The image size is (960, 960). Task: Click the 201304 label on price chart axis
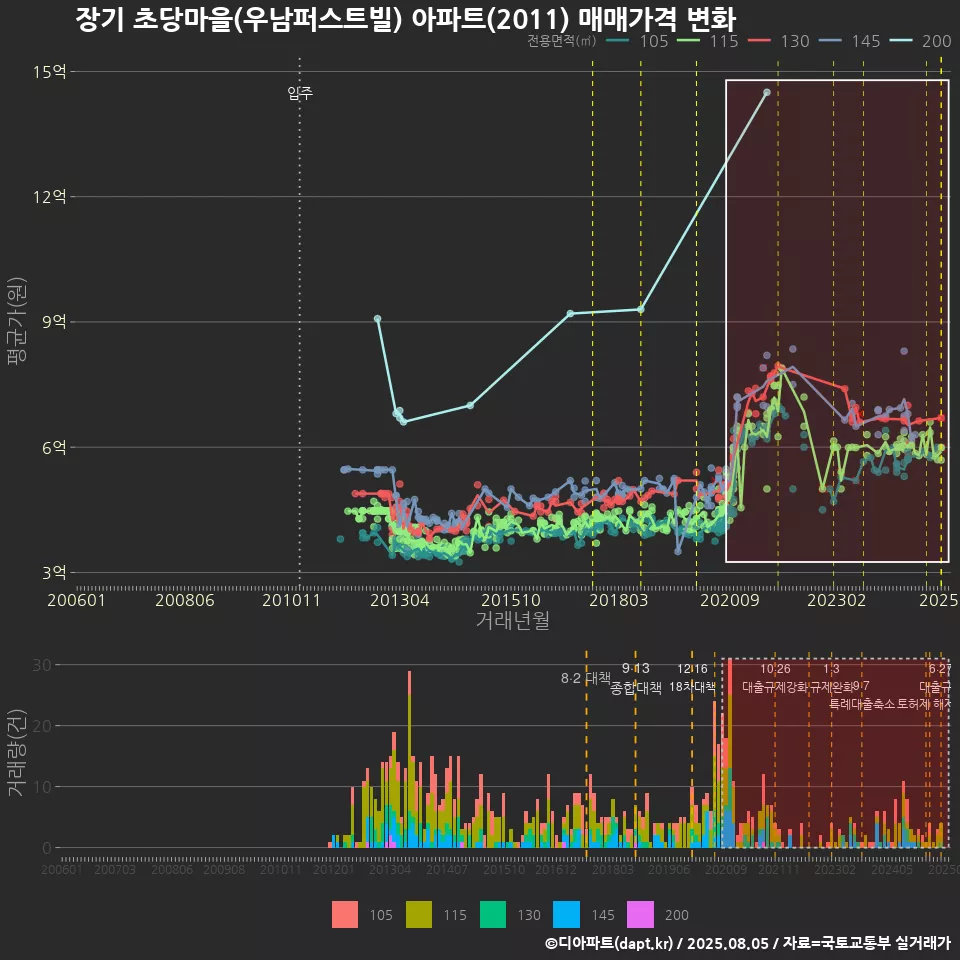pyautogui.click(x=400, y=600)
